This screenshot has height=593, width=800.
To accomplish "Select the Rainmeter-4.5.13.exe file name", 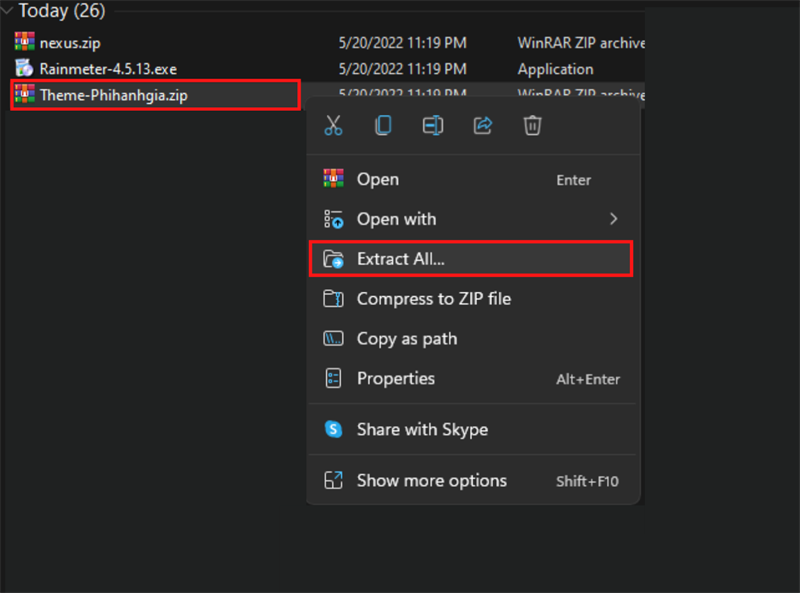I will tap(107, 69).
